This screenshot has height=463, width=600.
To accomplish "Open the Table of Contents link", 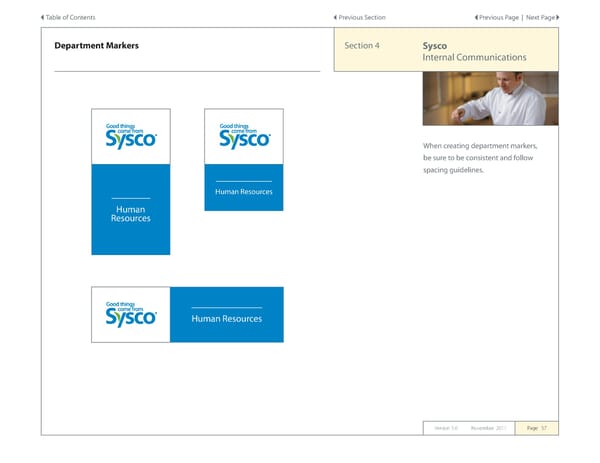I will point(71,18).
